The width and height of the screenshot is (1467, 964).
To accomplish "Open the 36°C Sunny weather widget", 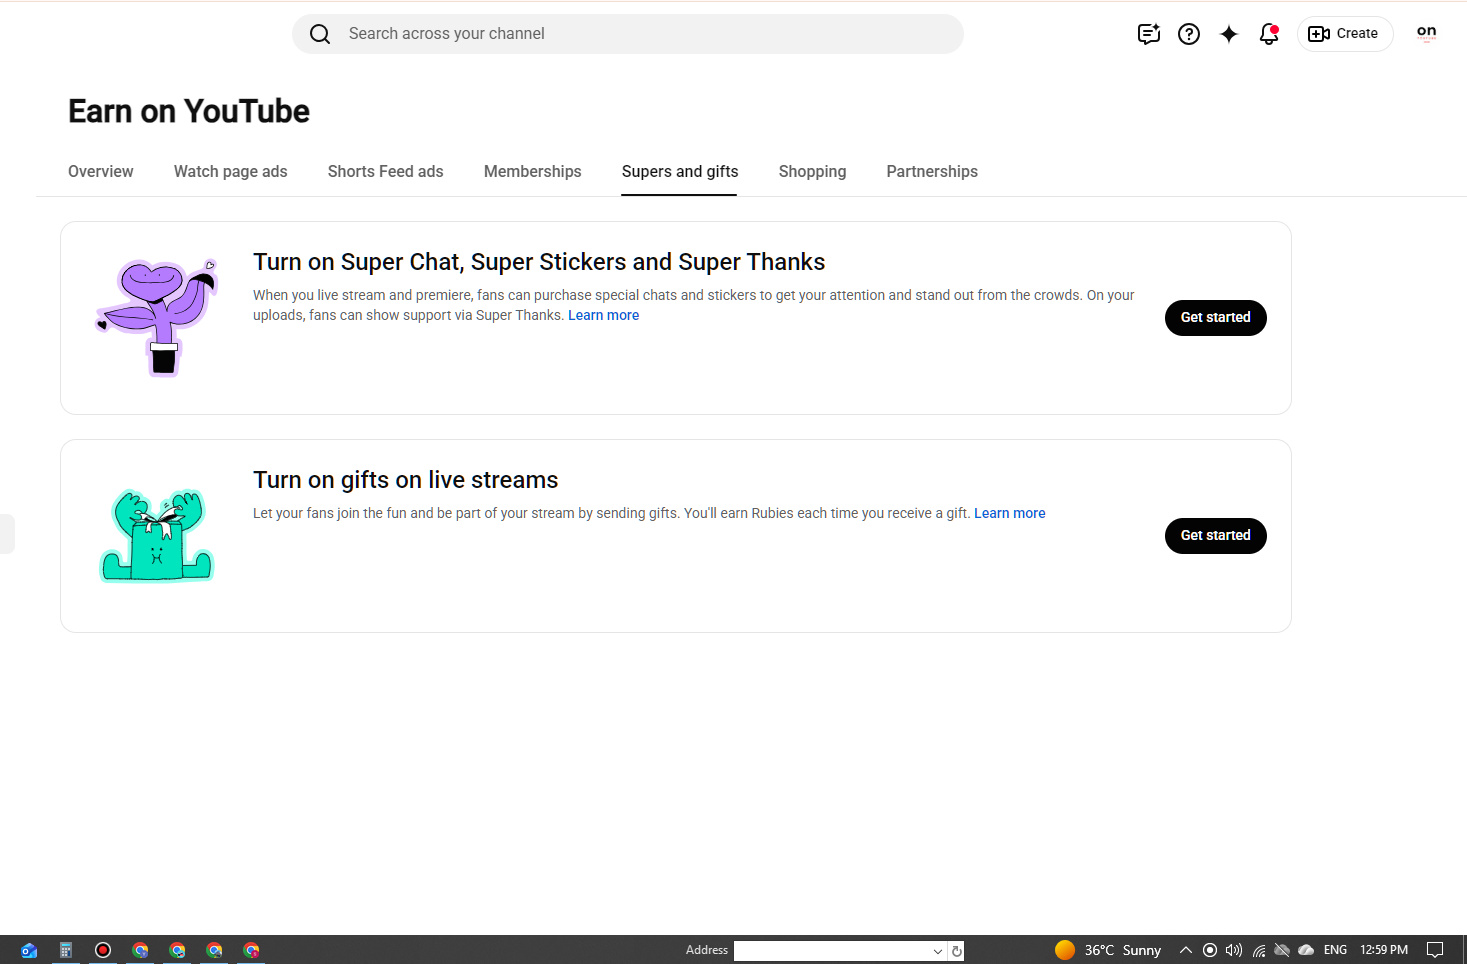I will coord(1107,950).
